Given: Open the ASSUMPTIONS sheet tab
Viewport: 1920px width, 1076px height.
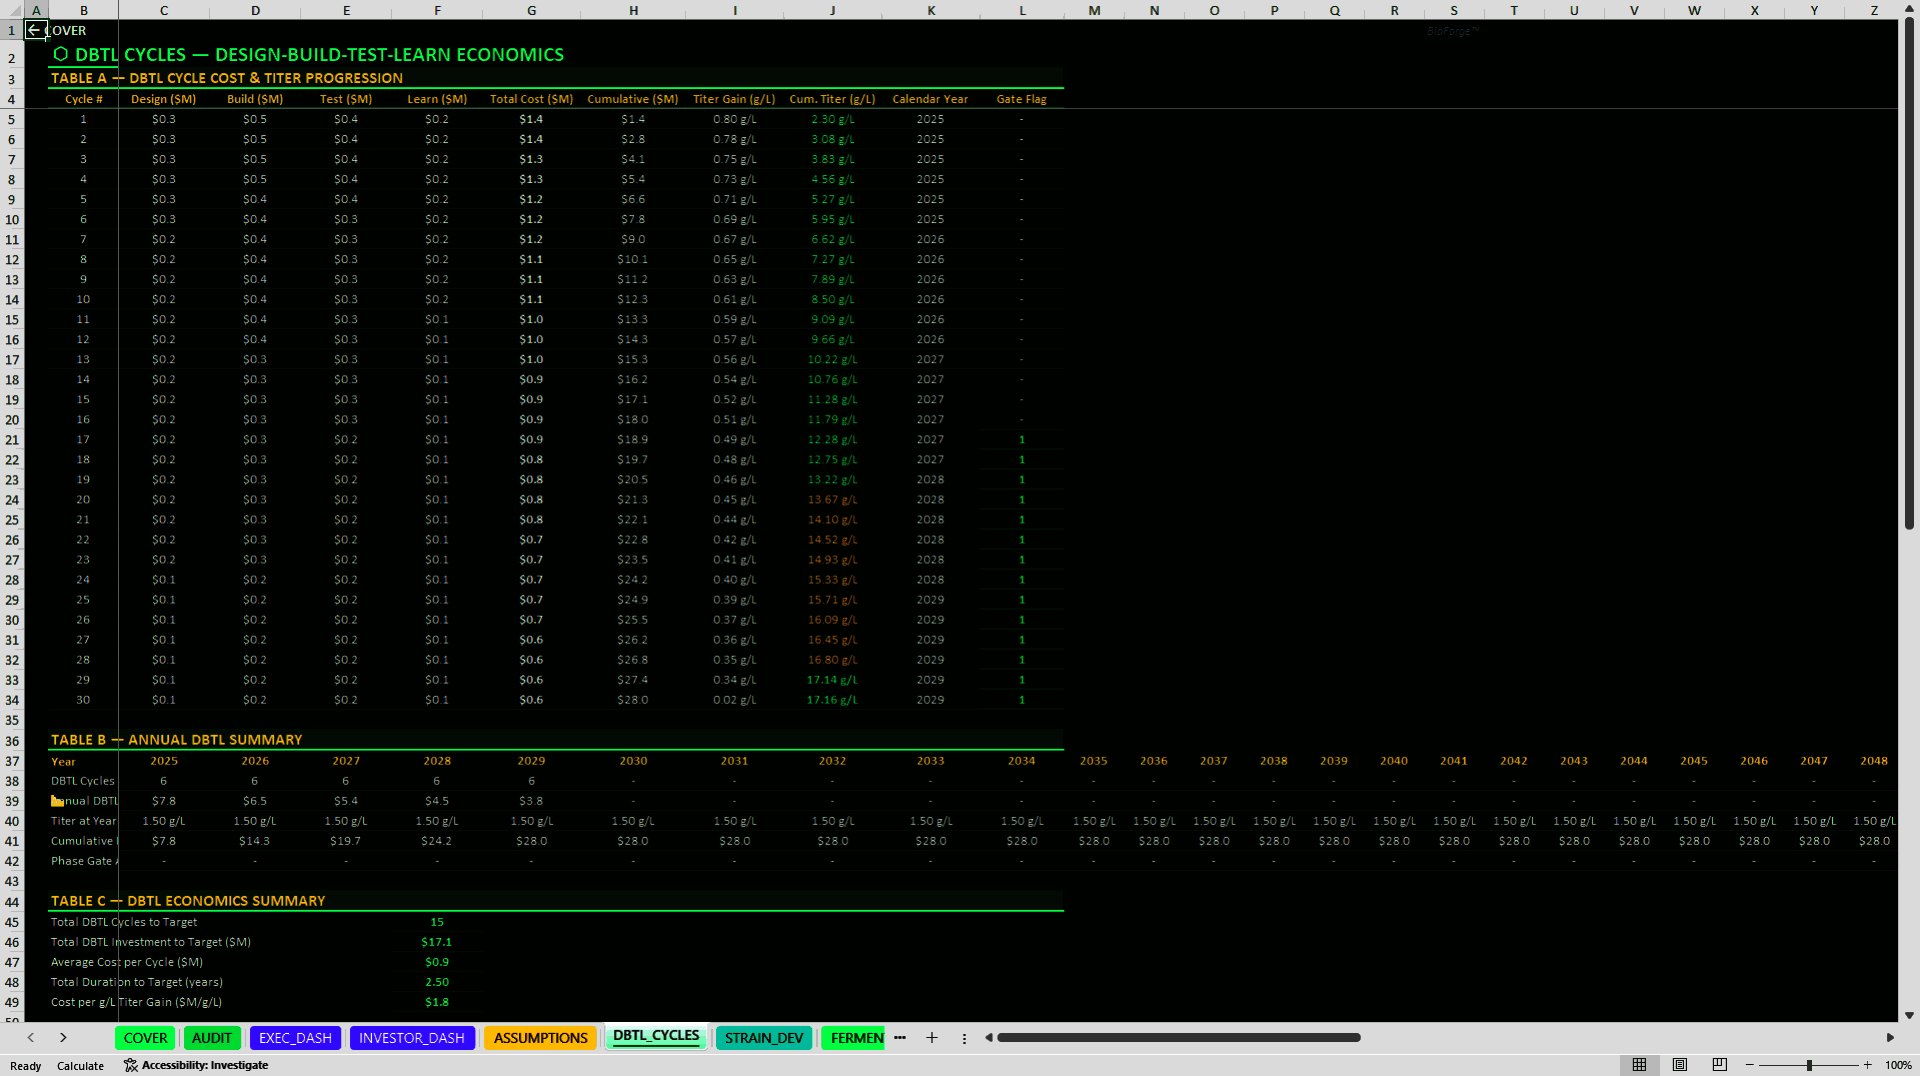Looking at the screenshot, I should pos(541,1038).
